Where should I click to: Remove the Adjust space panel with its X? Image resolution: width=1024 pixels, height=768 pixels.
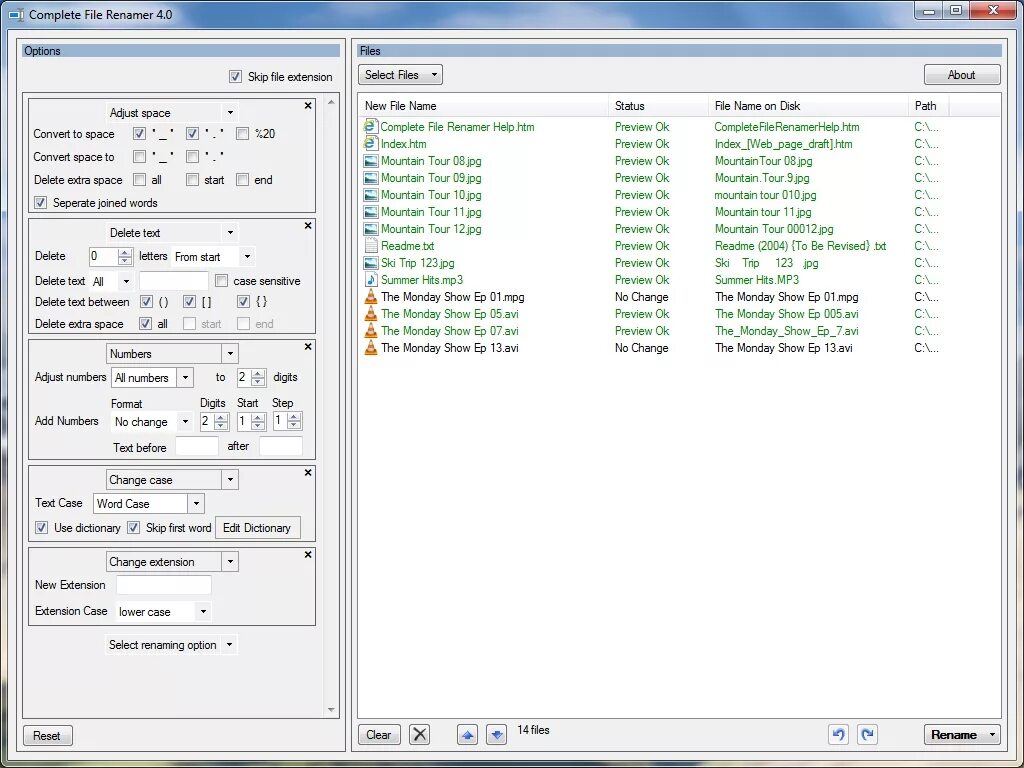pos(308,105)
